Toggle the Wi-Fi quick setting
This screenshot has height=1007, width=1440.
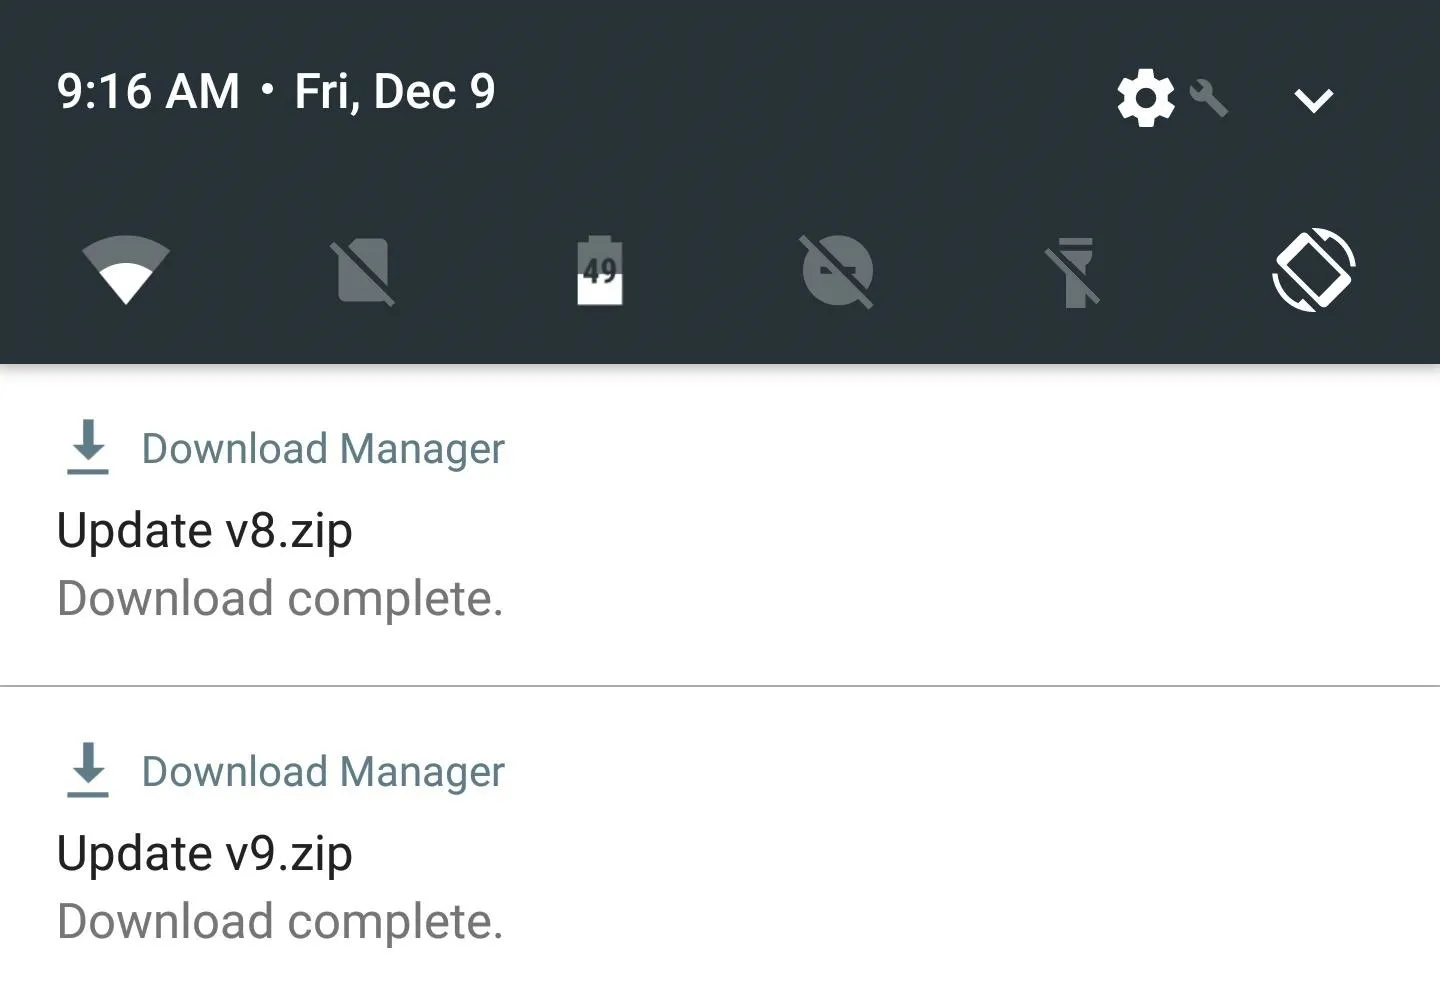pos(126,270)
